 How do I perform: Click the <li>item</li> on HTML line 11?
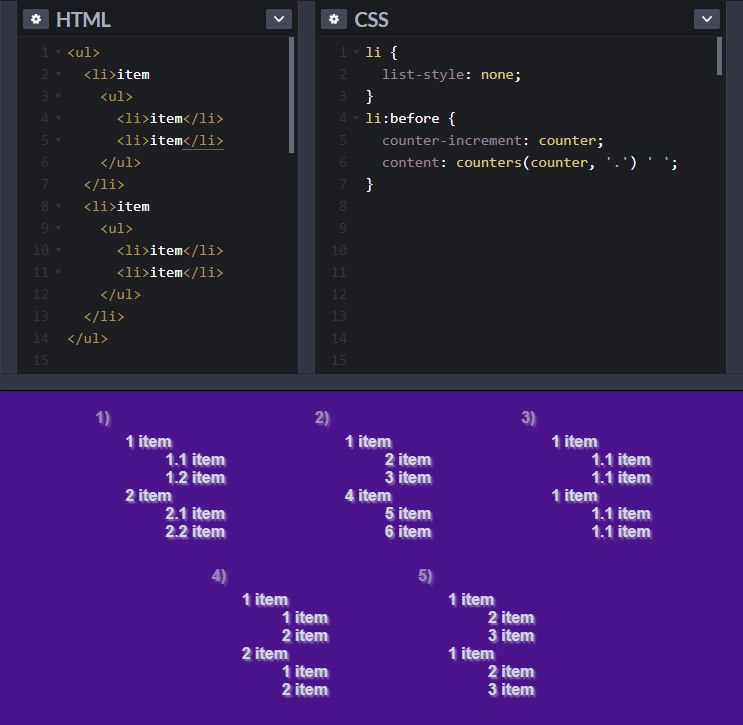[170, 272]
